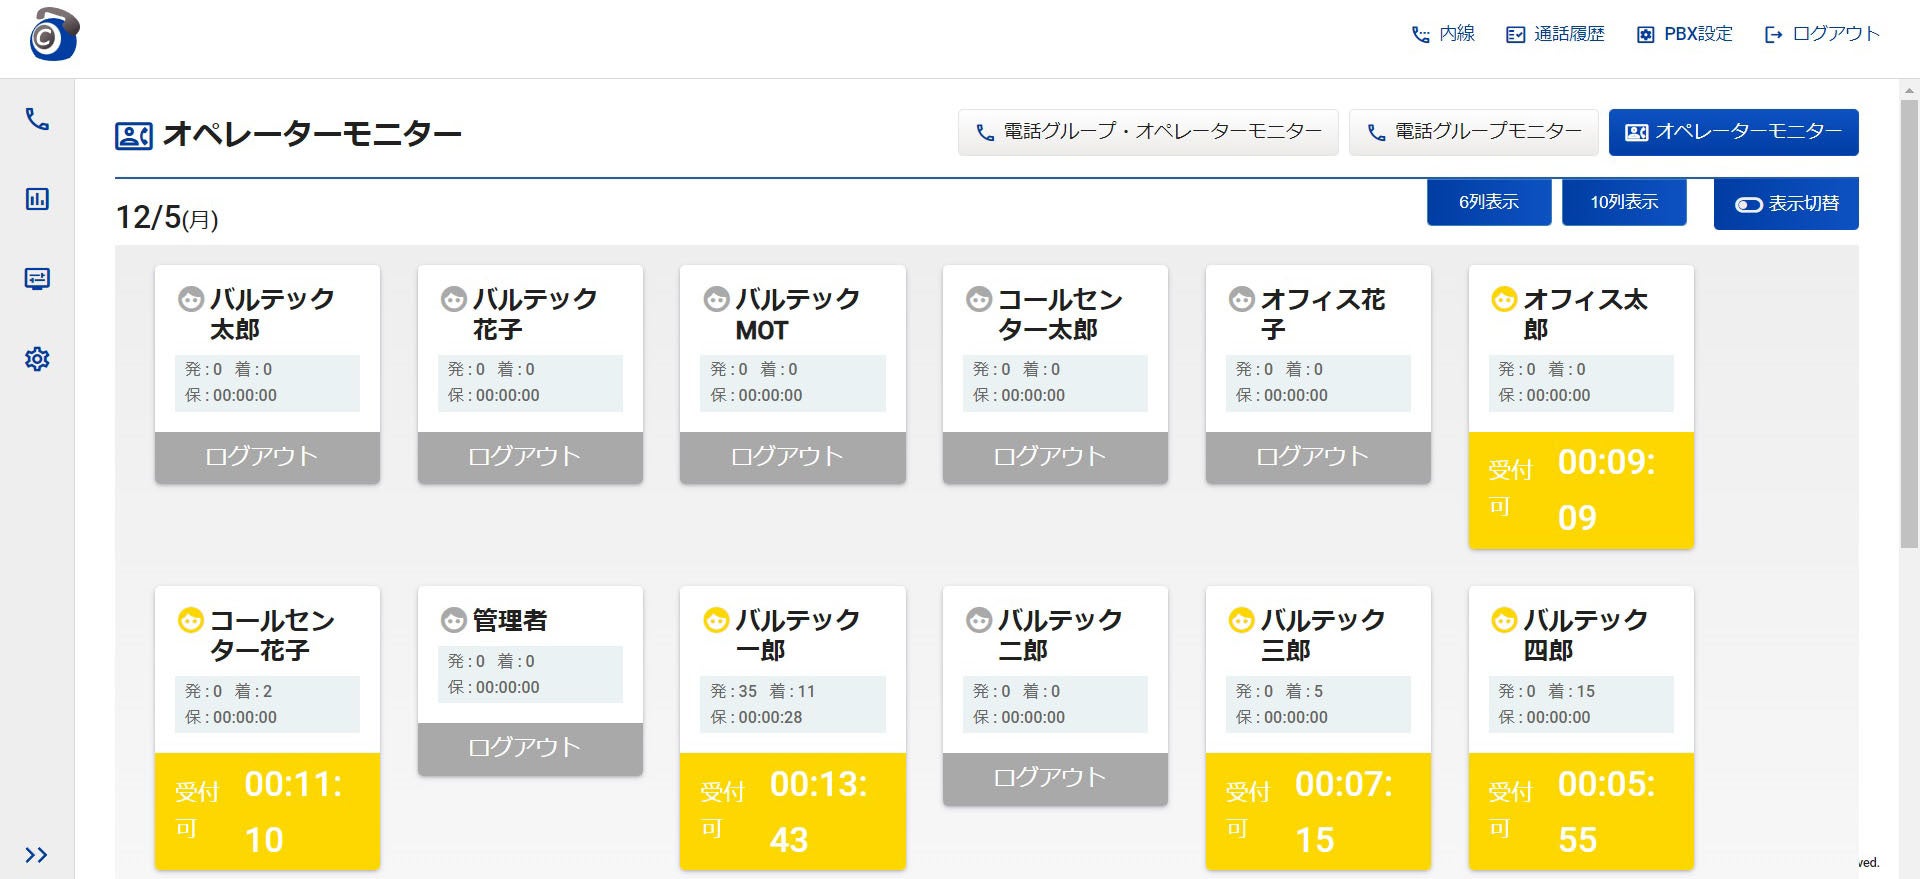Click the message board sidebar icon
1920x879 pixels.
pyautogui.click(x=37, y=278)
